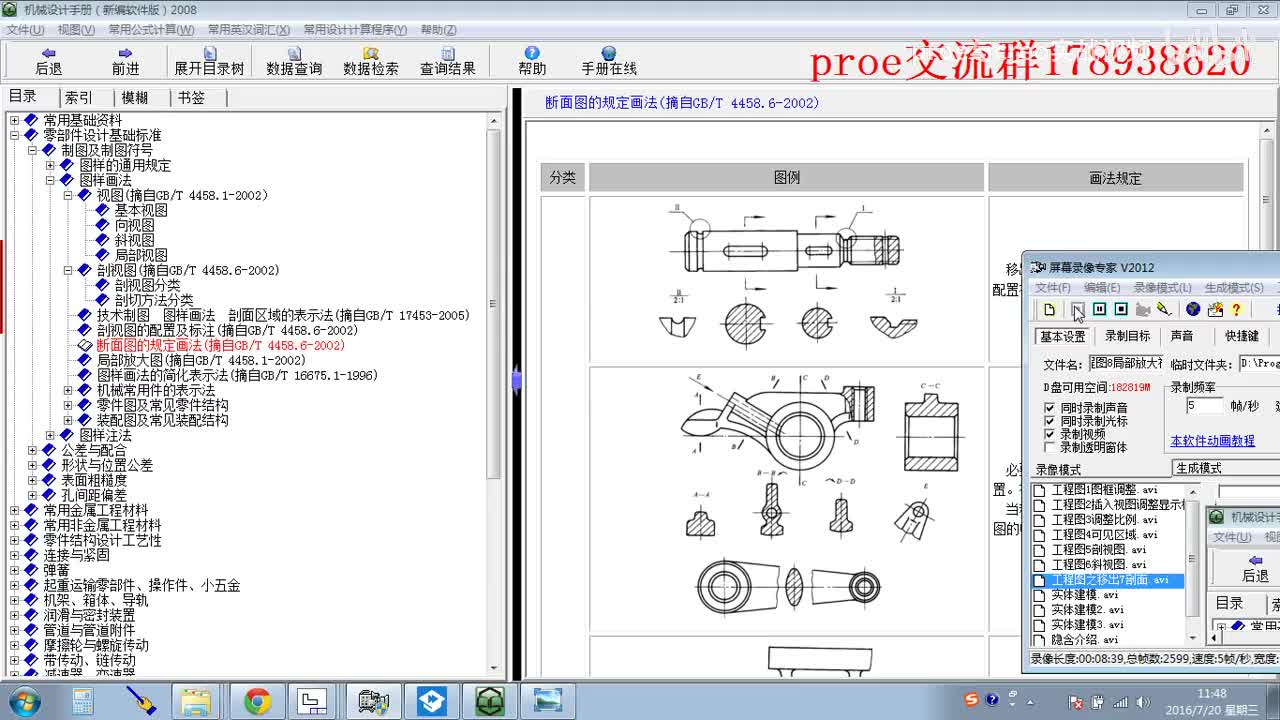Viewport: 1280px width, 720px height.
Task: Switch to the 模糊 tab
Action: coord(135,97)
